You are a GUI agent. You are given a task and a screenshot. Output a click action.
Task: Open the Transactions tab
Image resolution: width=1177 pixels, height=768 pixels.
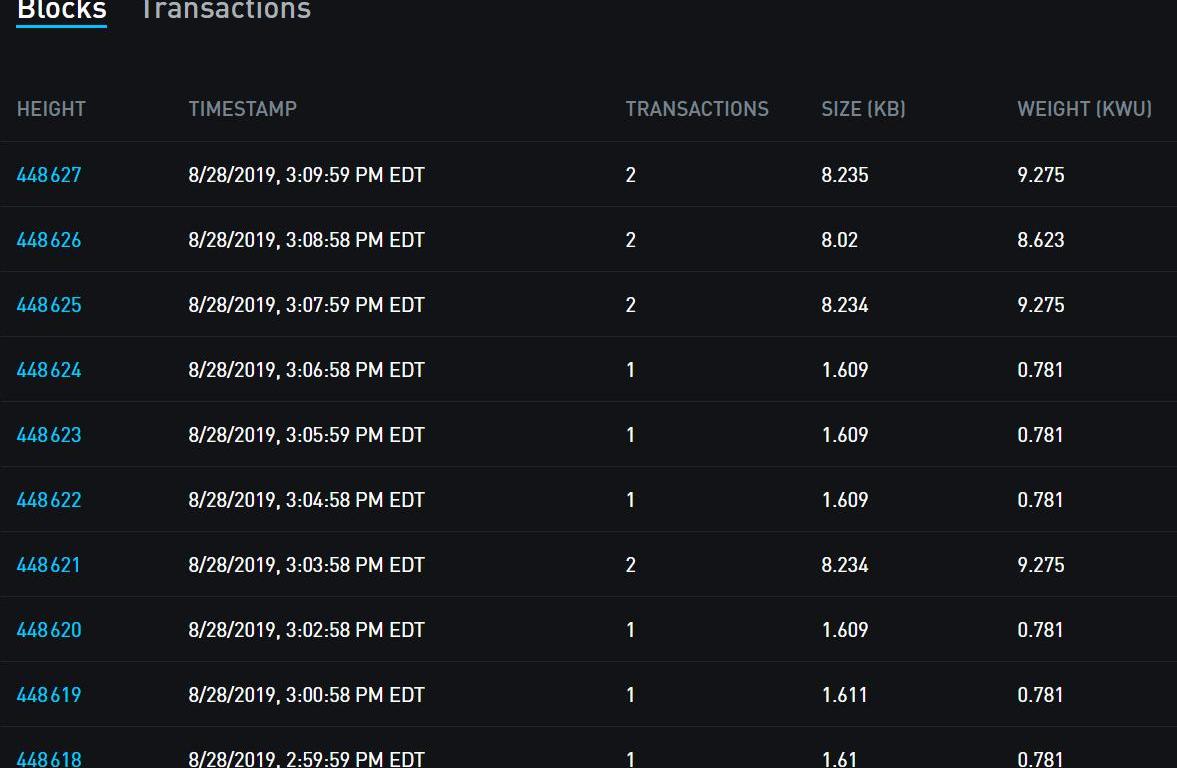click(x=225, y=11)
